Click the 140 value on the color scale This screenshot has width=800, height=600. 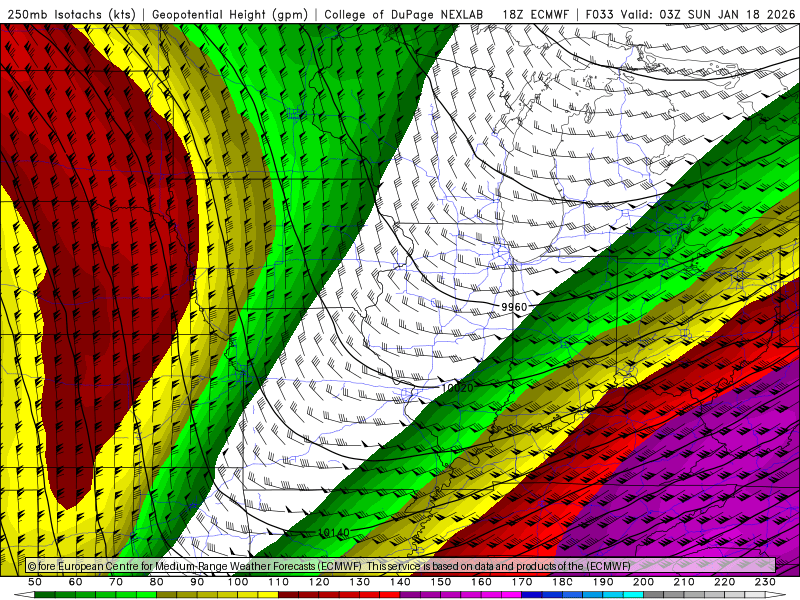[400, 582]
